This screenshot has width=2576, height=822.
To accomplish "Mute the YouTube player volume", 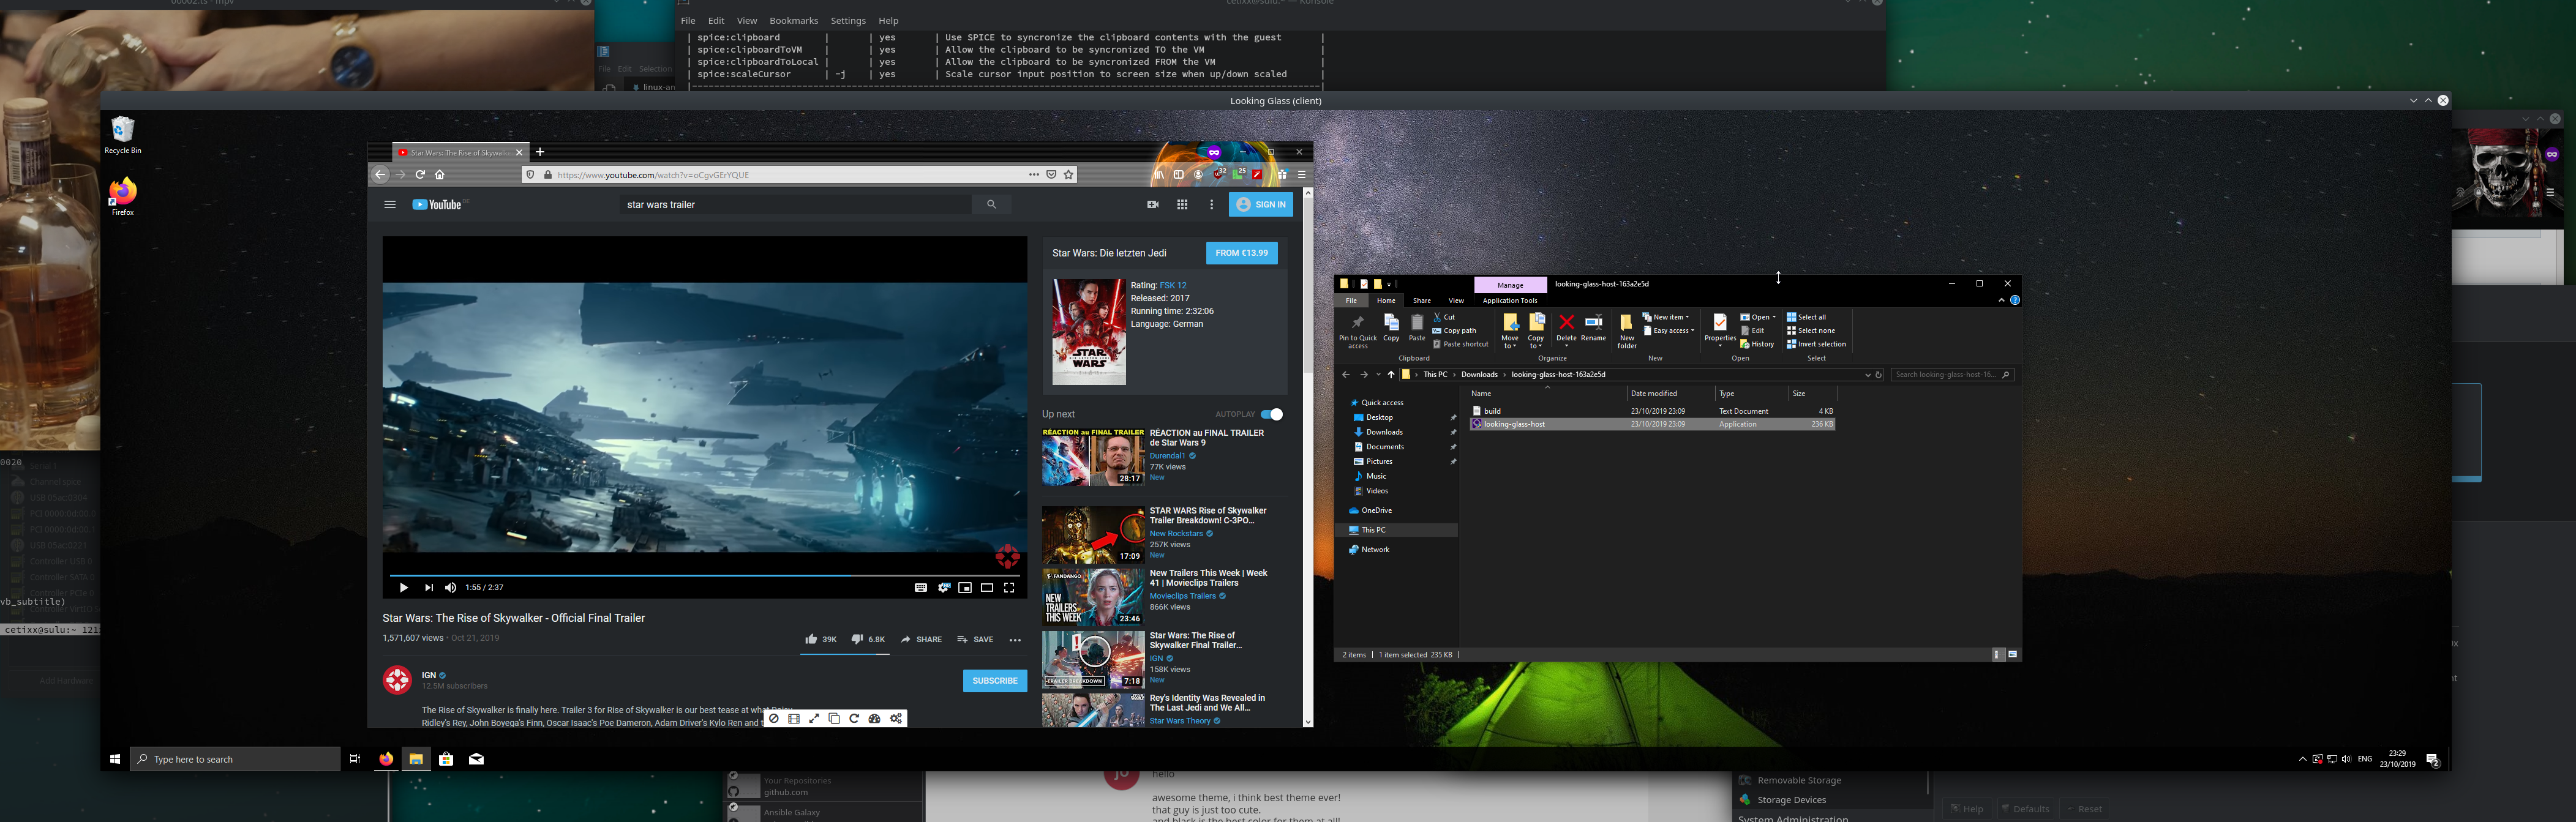I will tap(450, 588).
